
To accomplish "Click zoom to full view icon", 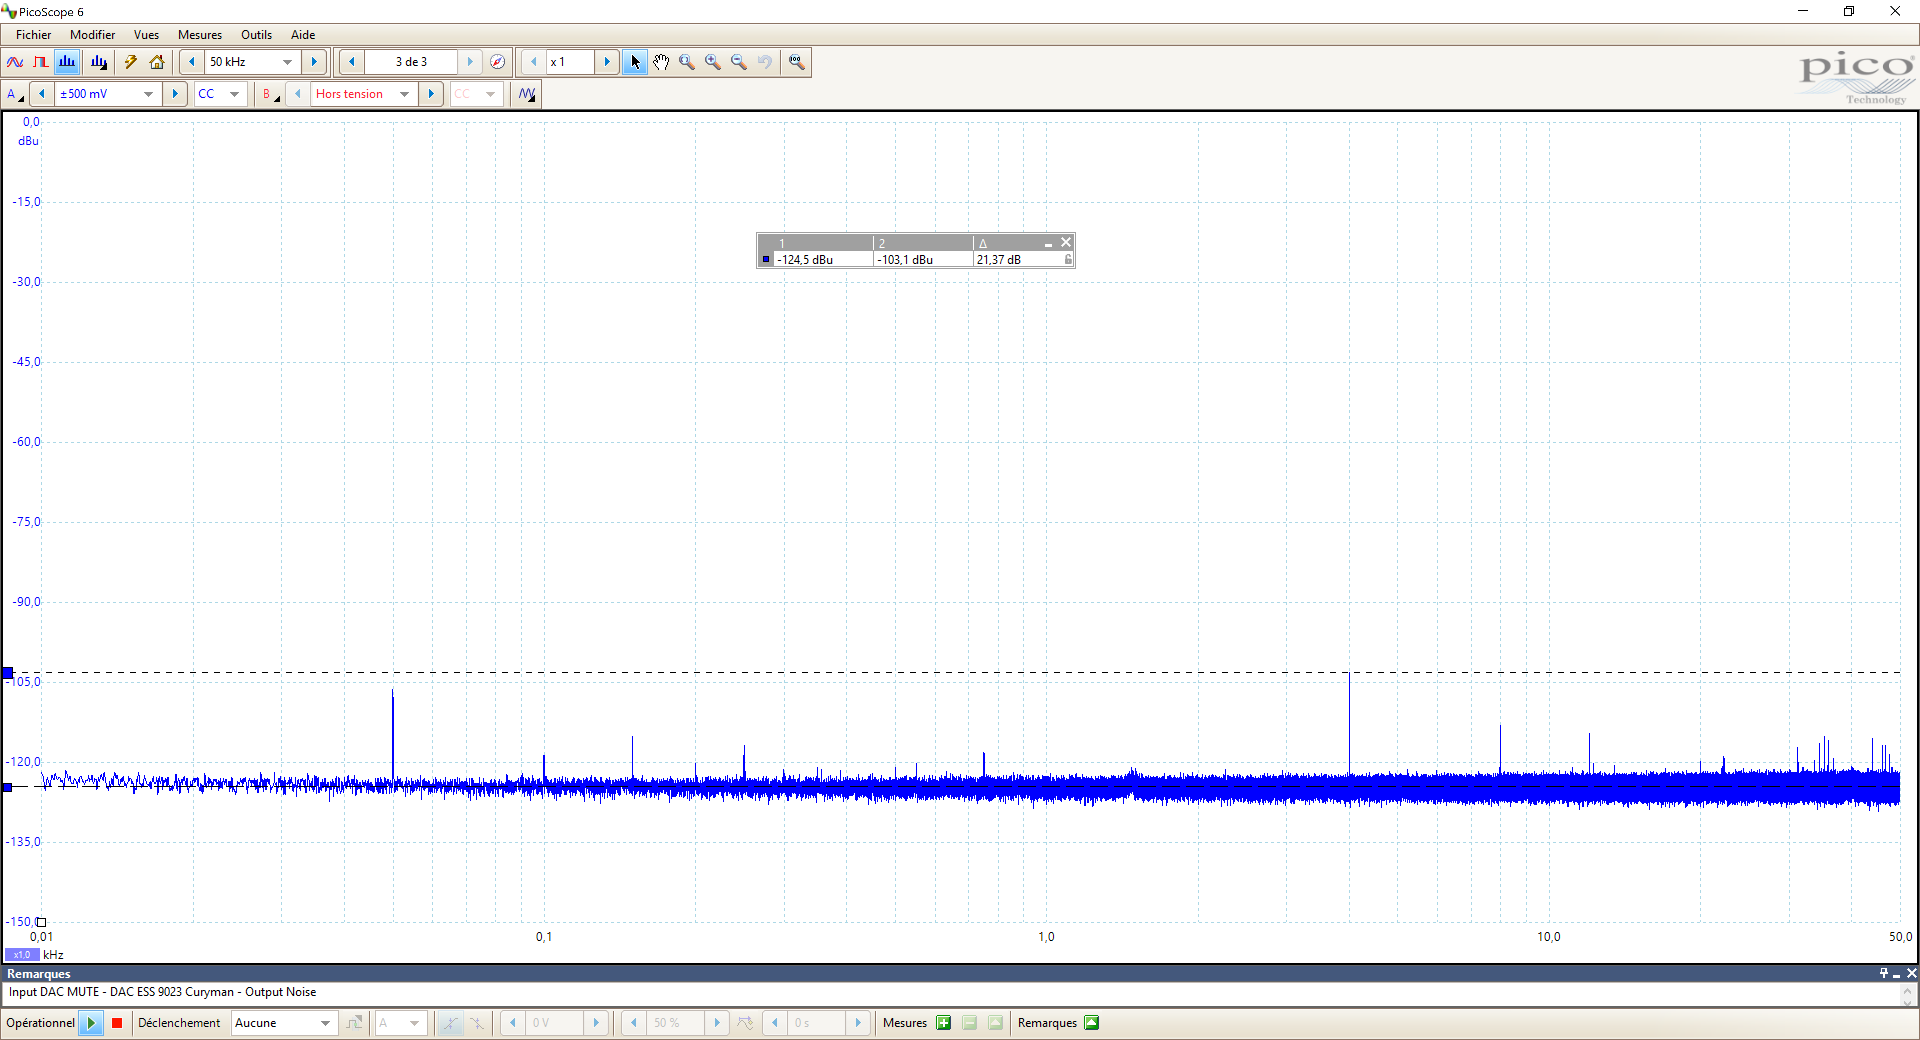I will 796,62.
